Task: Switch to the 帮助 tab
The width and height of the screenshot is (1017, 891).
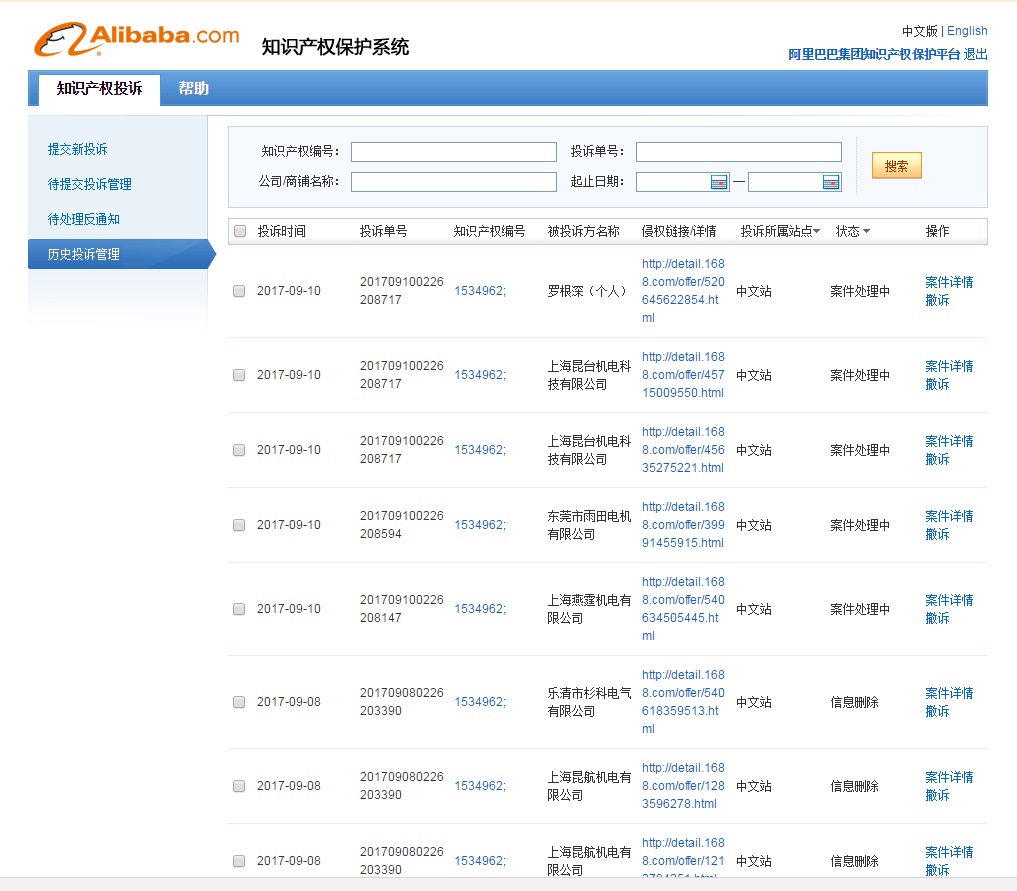Action: tap(194, 88)
